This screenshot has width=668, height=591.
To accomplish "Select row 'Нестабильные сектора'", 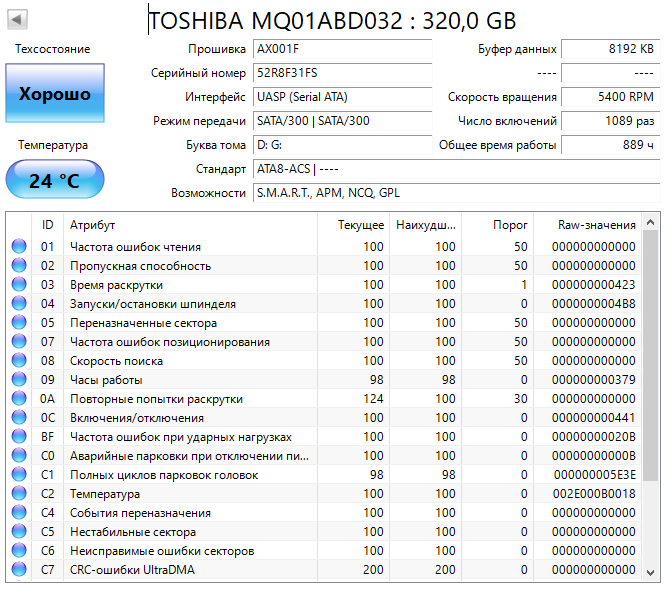I will tap(324, 532).
